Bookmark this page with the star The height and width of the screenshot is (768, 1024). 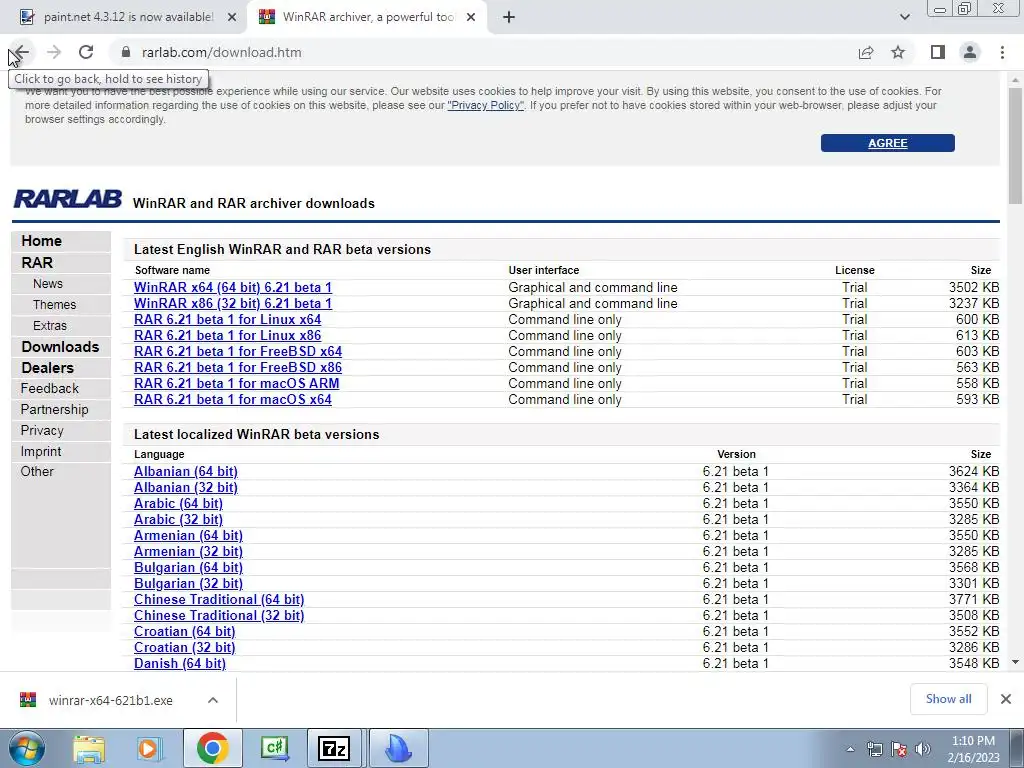click(x=899, y=52)
